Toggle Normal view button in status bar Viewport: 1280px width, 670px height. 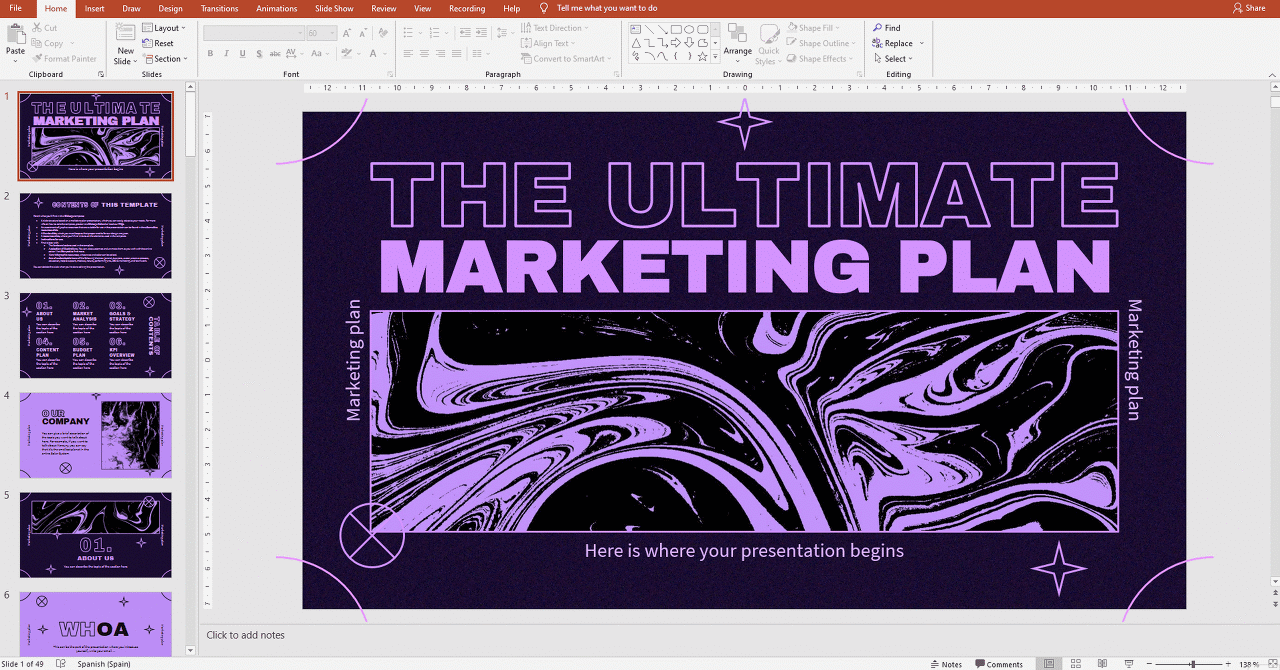click(1049, 664)
